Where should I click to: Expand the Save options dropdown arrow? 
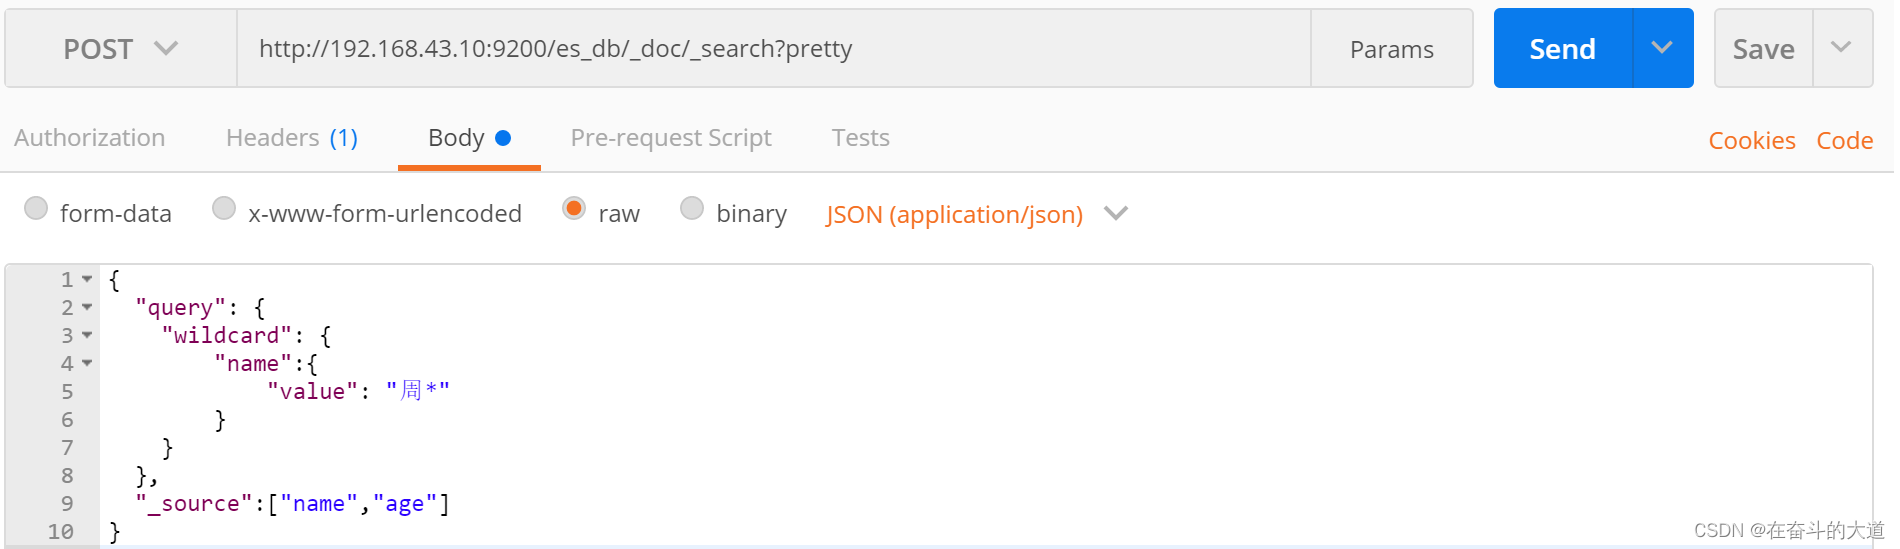[1841, 48]
